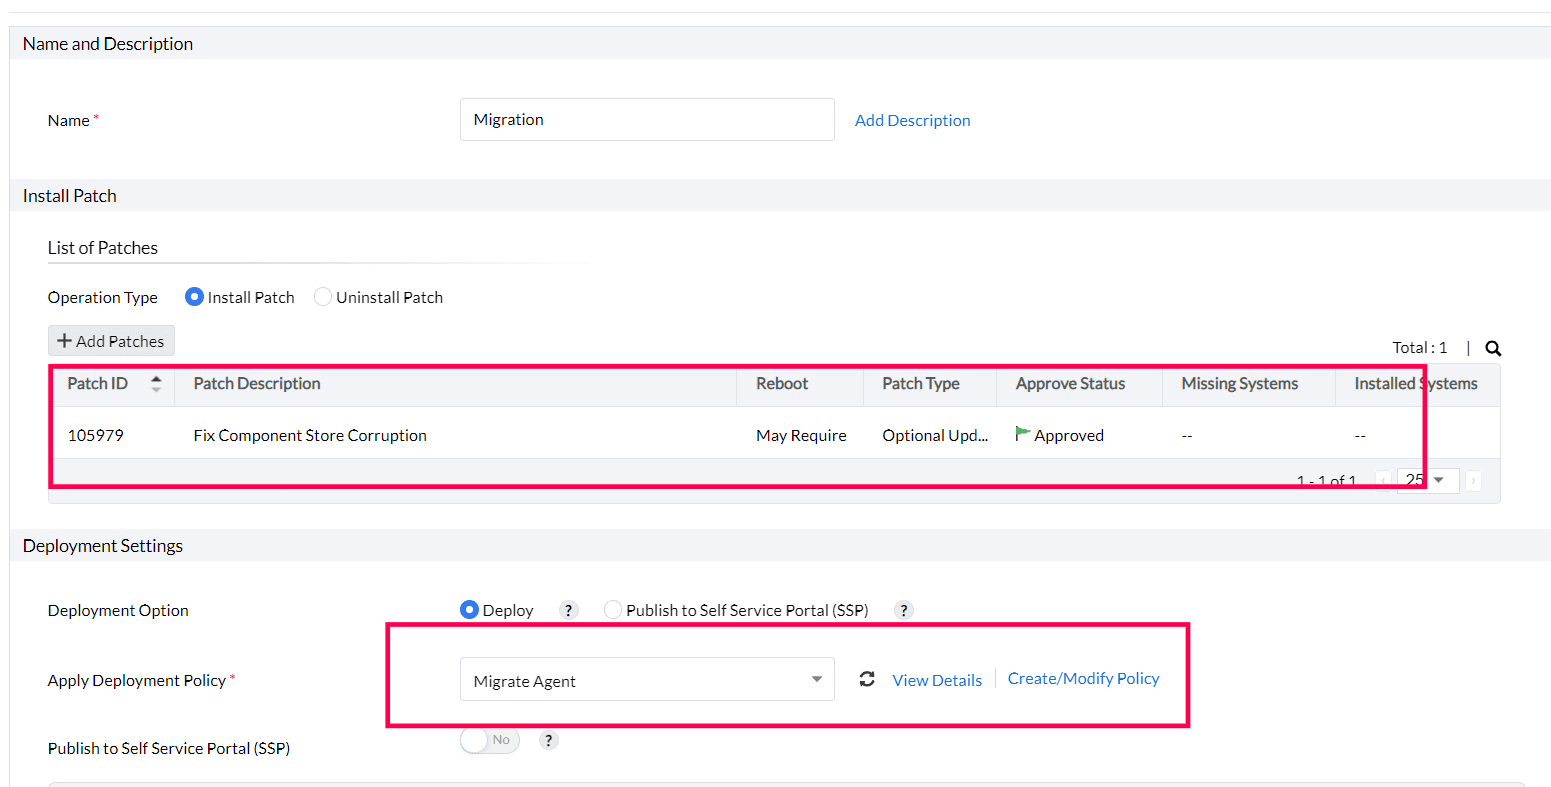Screen dimensions: 1551x787
Task: Click the Patch Description column header
Action: (257, 384)
